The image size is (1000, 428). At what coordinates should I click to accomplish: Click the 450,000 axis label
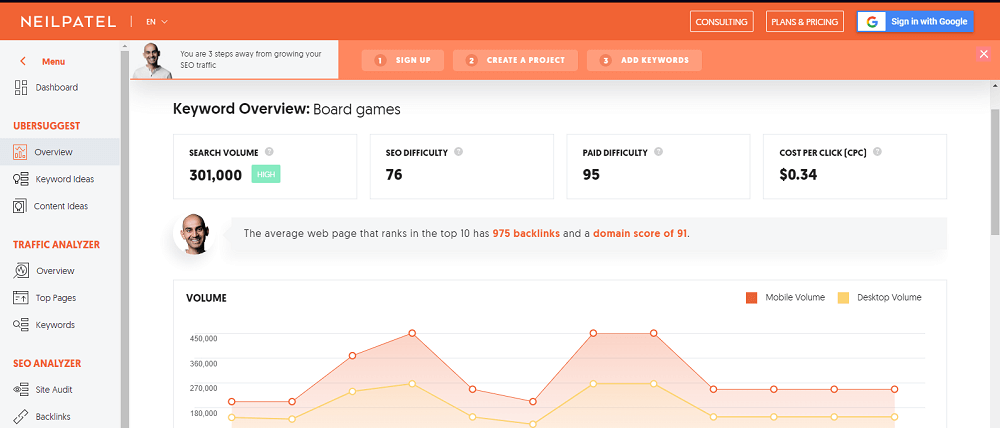tap(204, 338)
